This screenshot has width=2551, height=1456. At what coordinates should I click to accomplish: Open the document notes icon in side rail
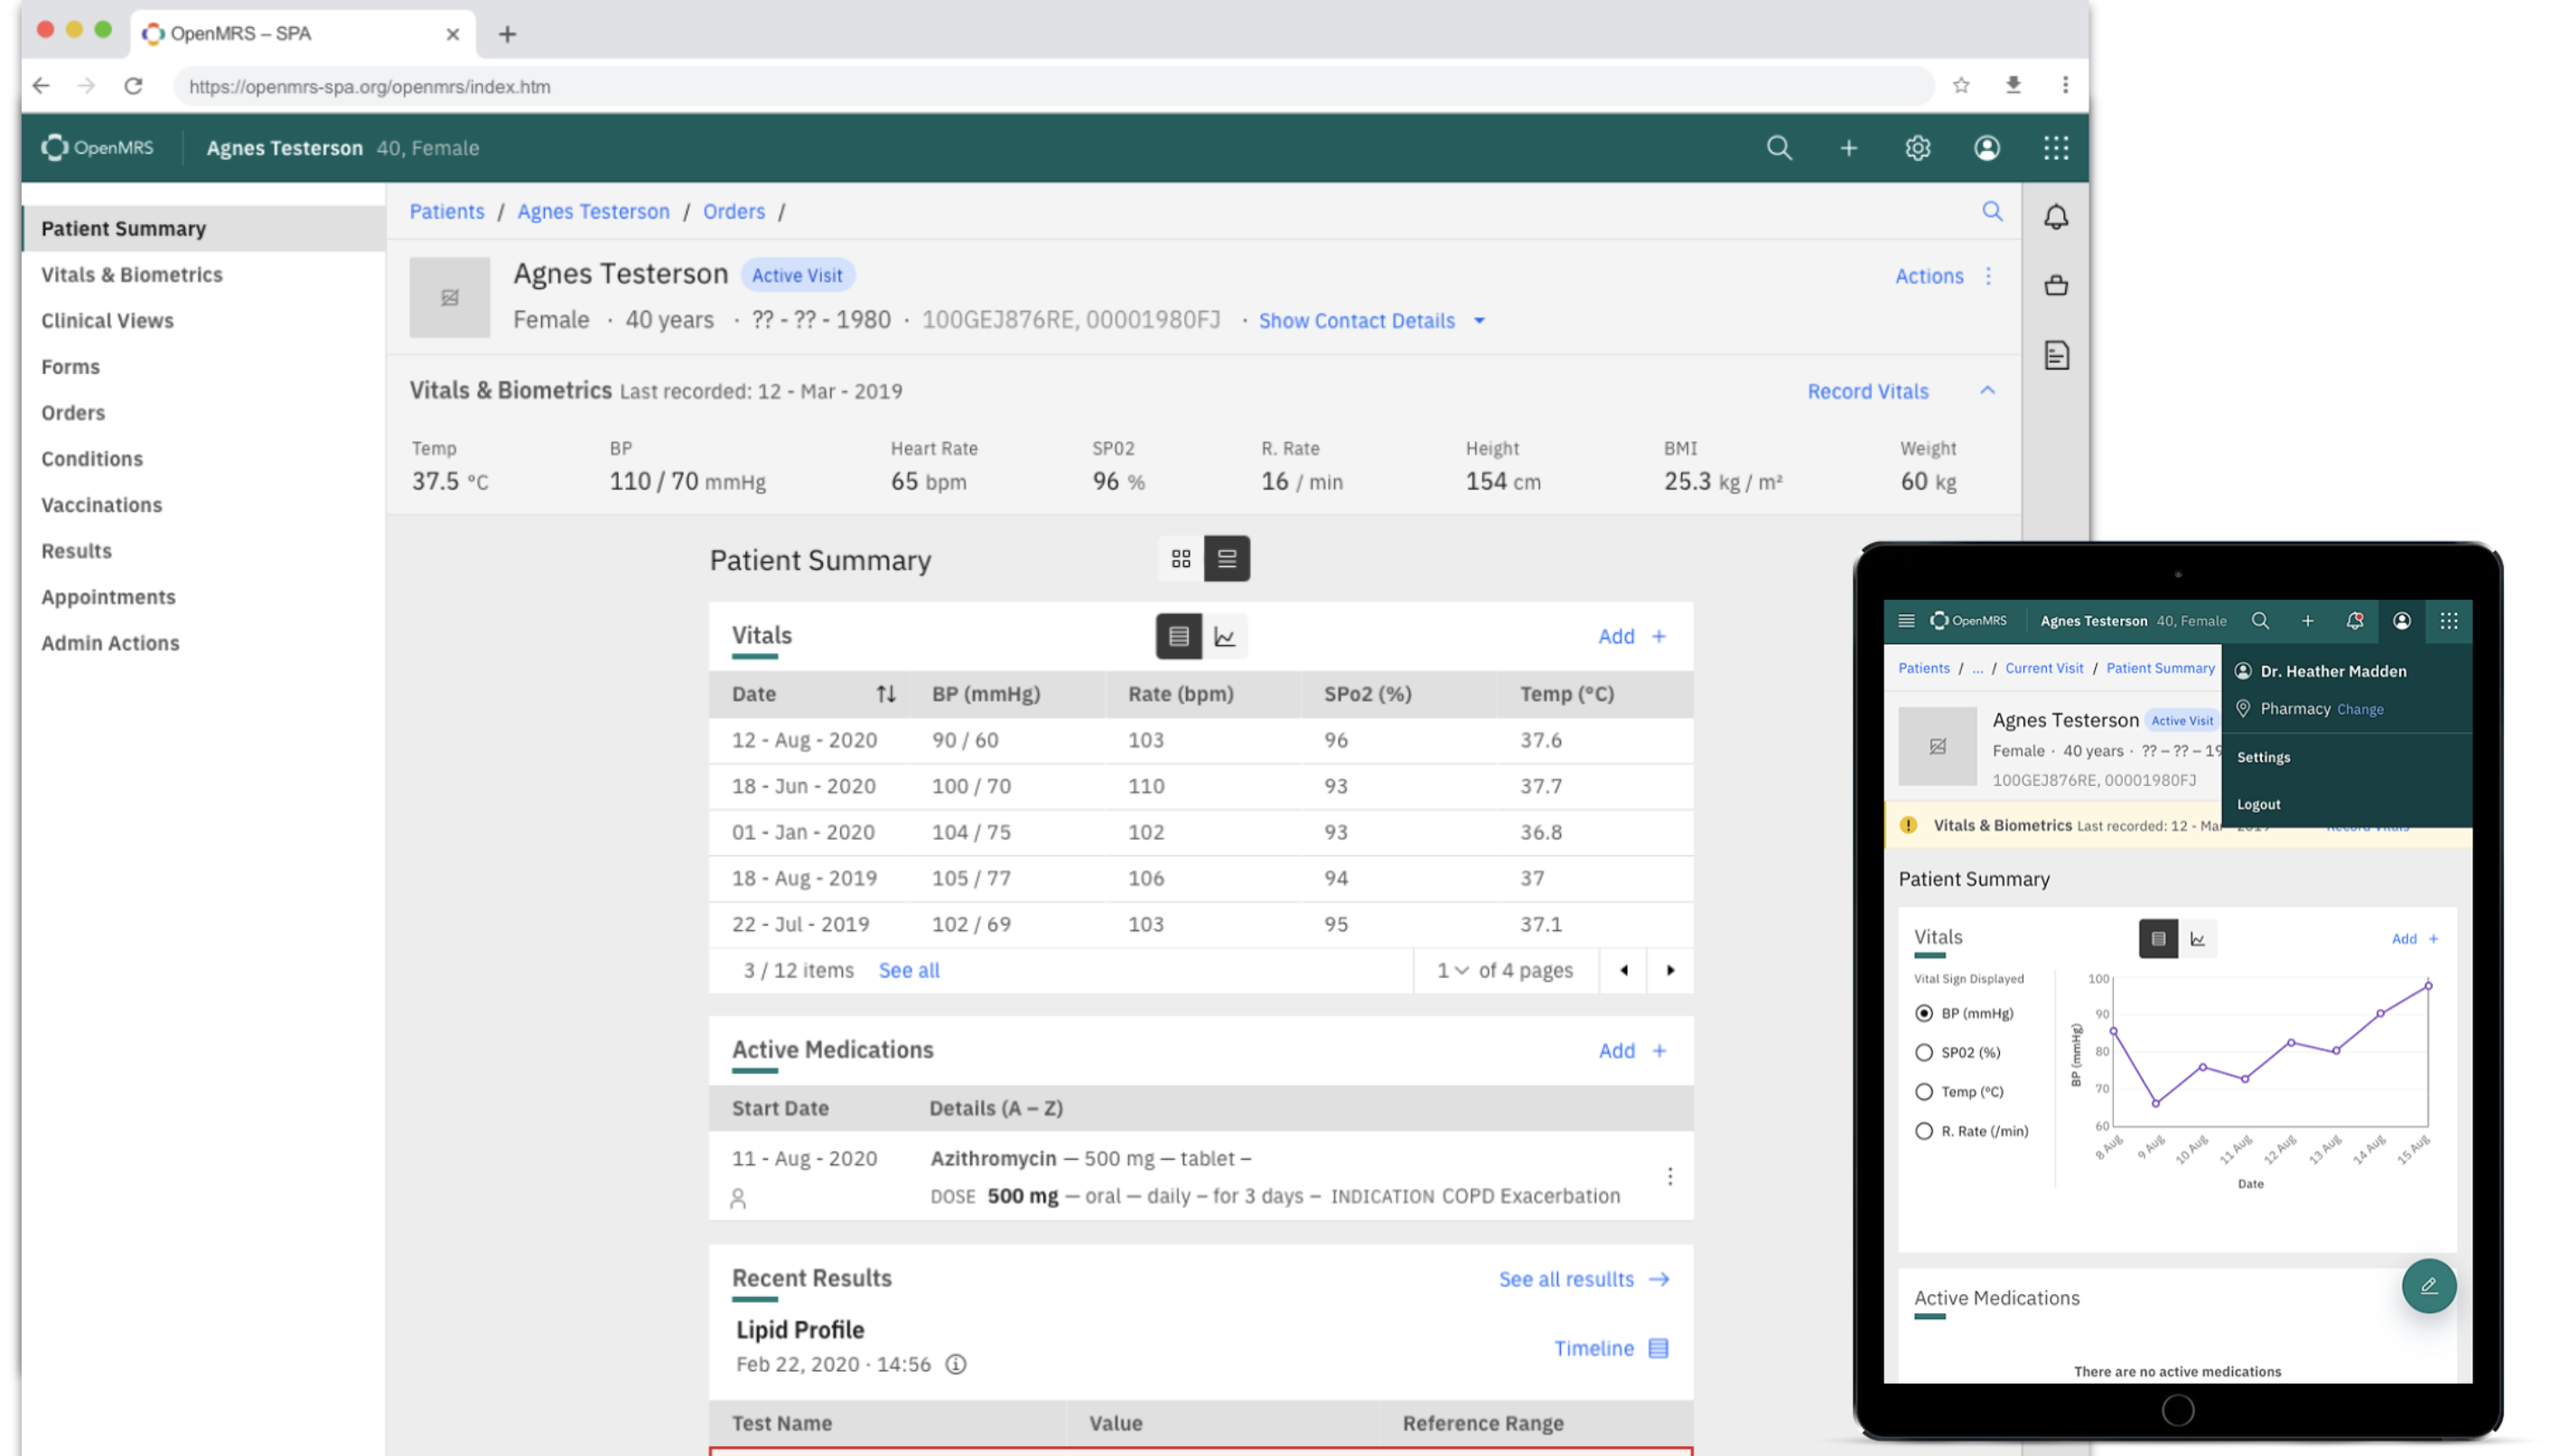[2055, 355]
